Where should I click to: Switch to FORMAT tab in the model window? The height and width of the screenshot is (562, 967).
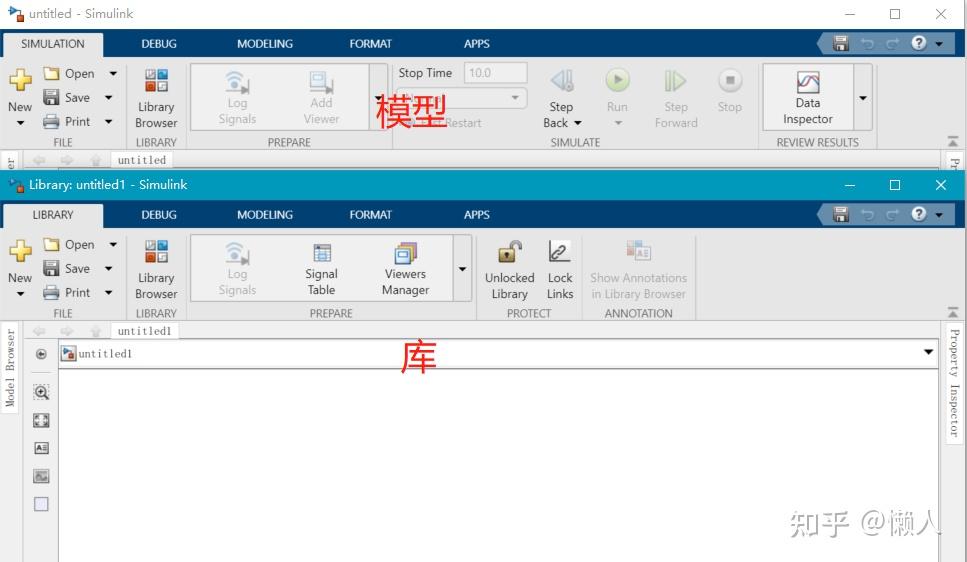(x=370, y=44)
